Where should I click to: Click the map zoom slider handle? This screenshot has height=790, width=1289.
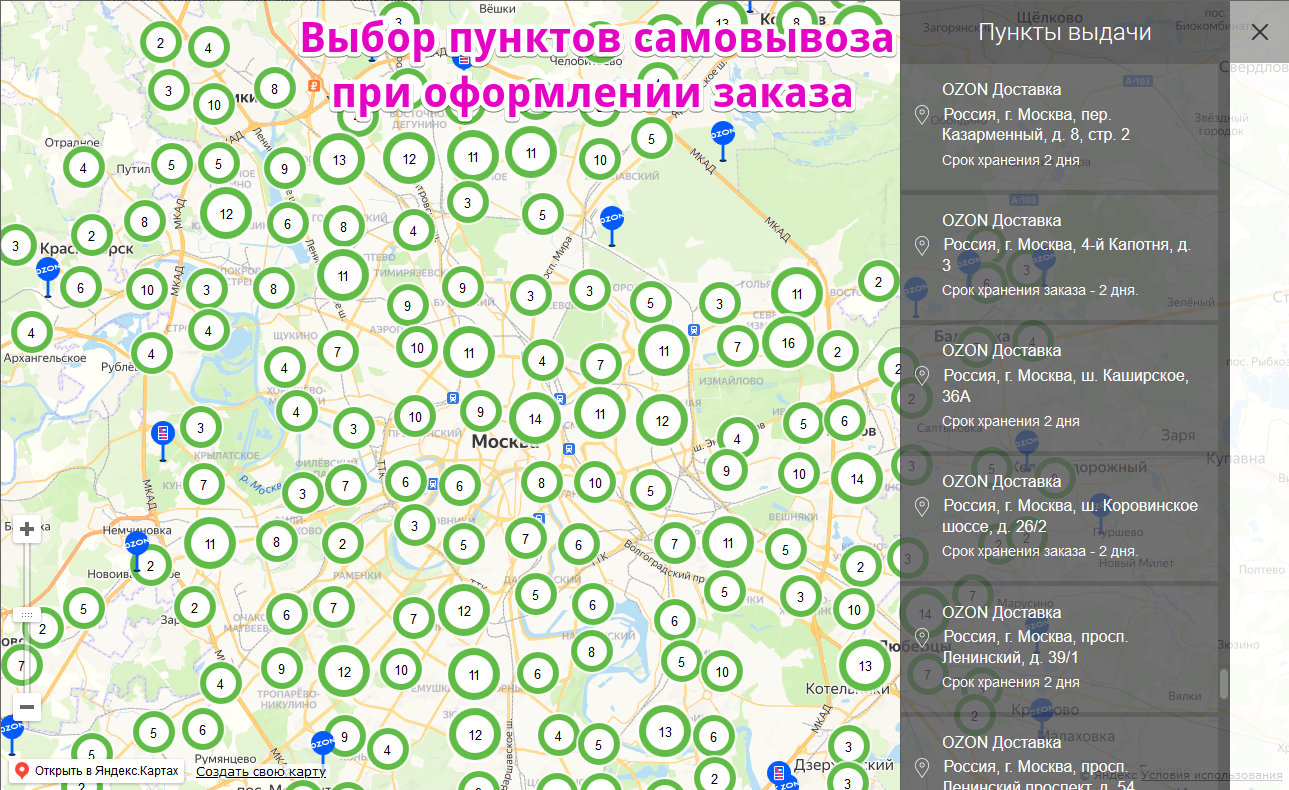27,614
